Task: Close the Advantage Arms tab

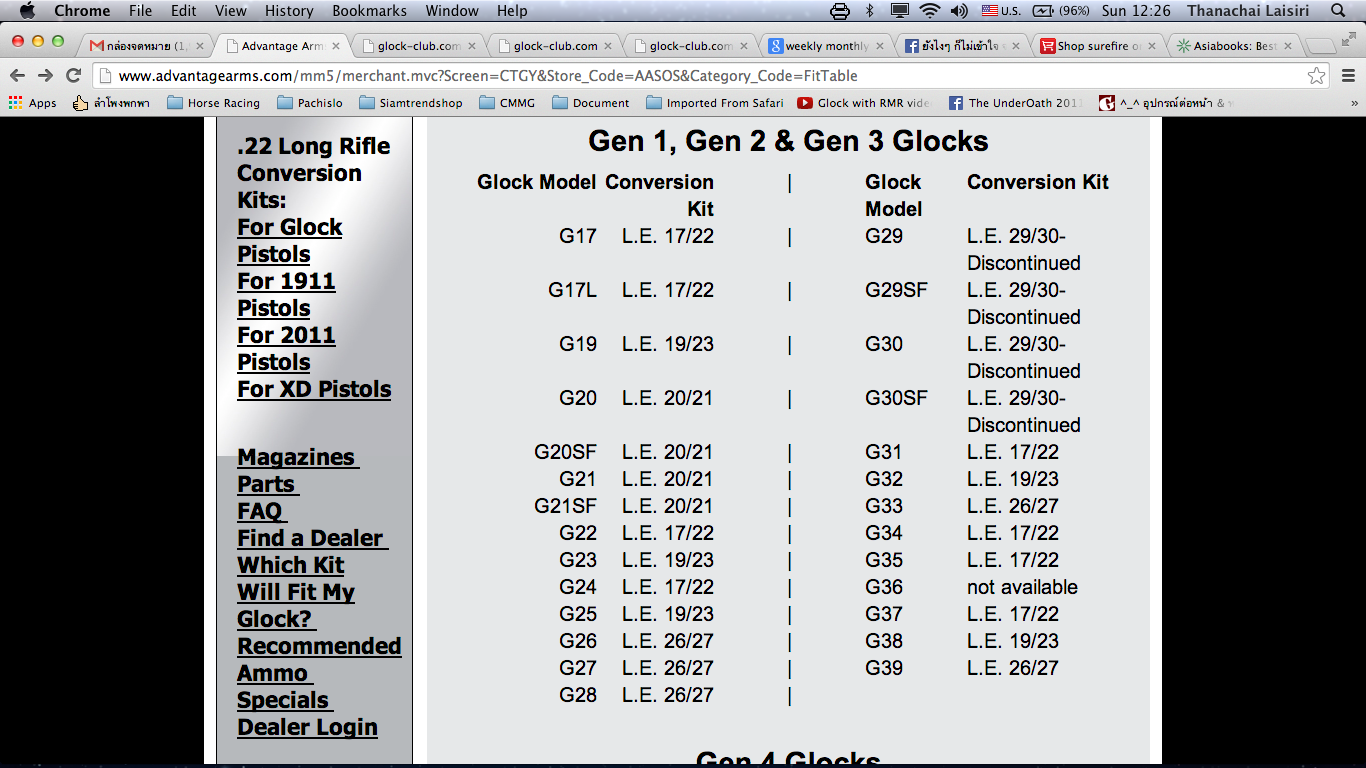Action: click(335, 46)
